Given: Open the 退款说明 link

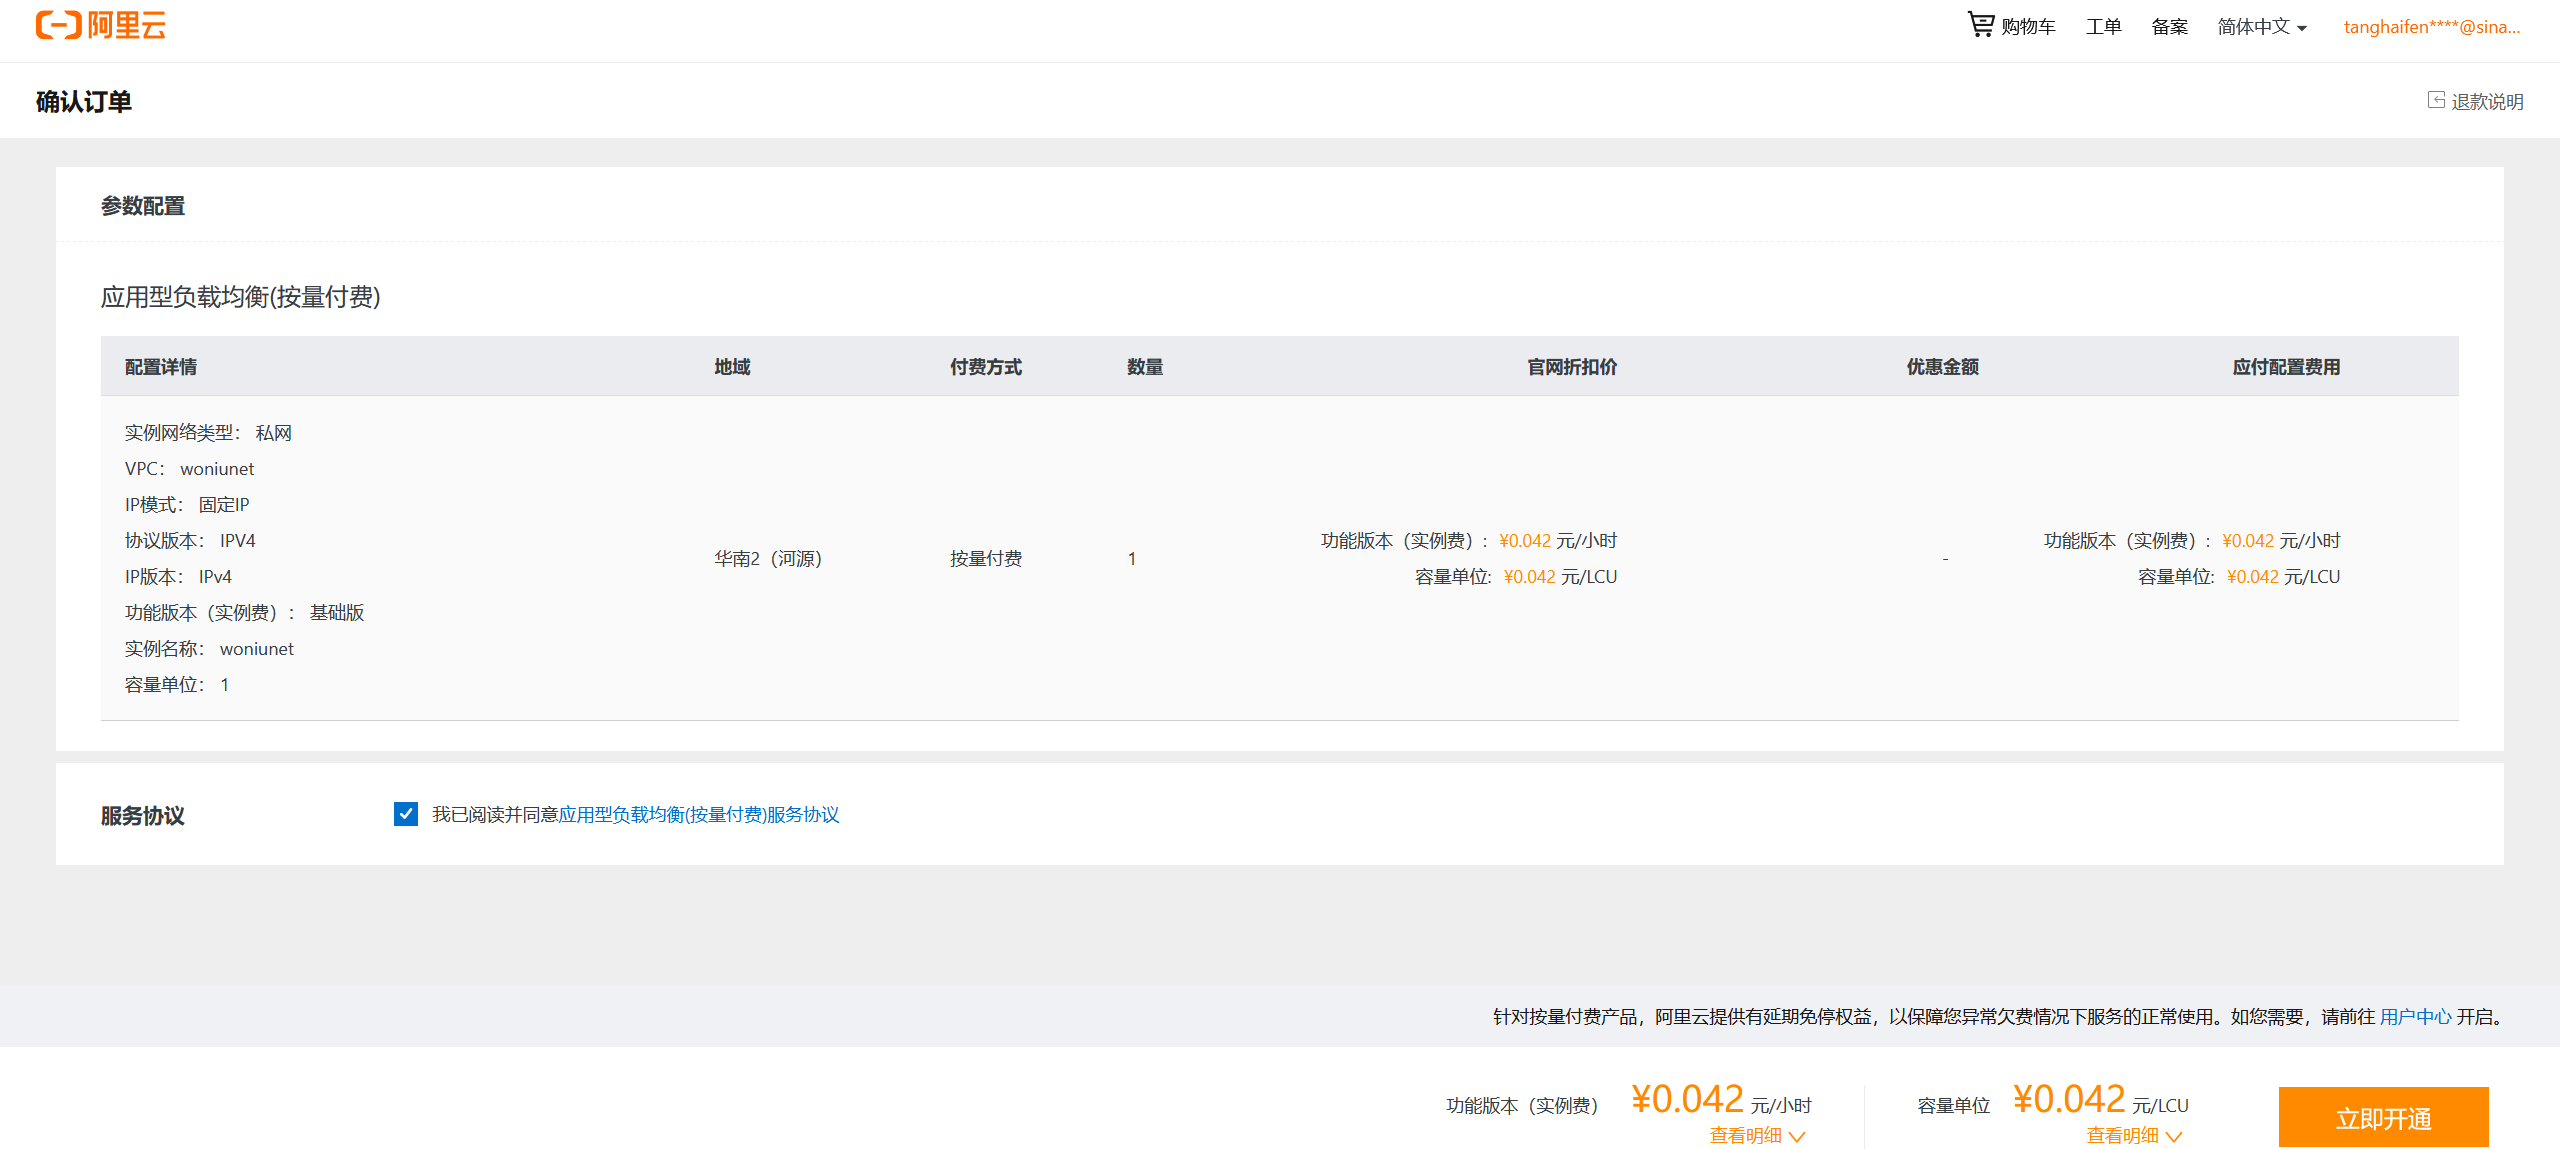Looking at the screenshot, I should tap(2487, 102).
